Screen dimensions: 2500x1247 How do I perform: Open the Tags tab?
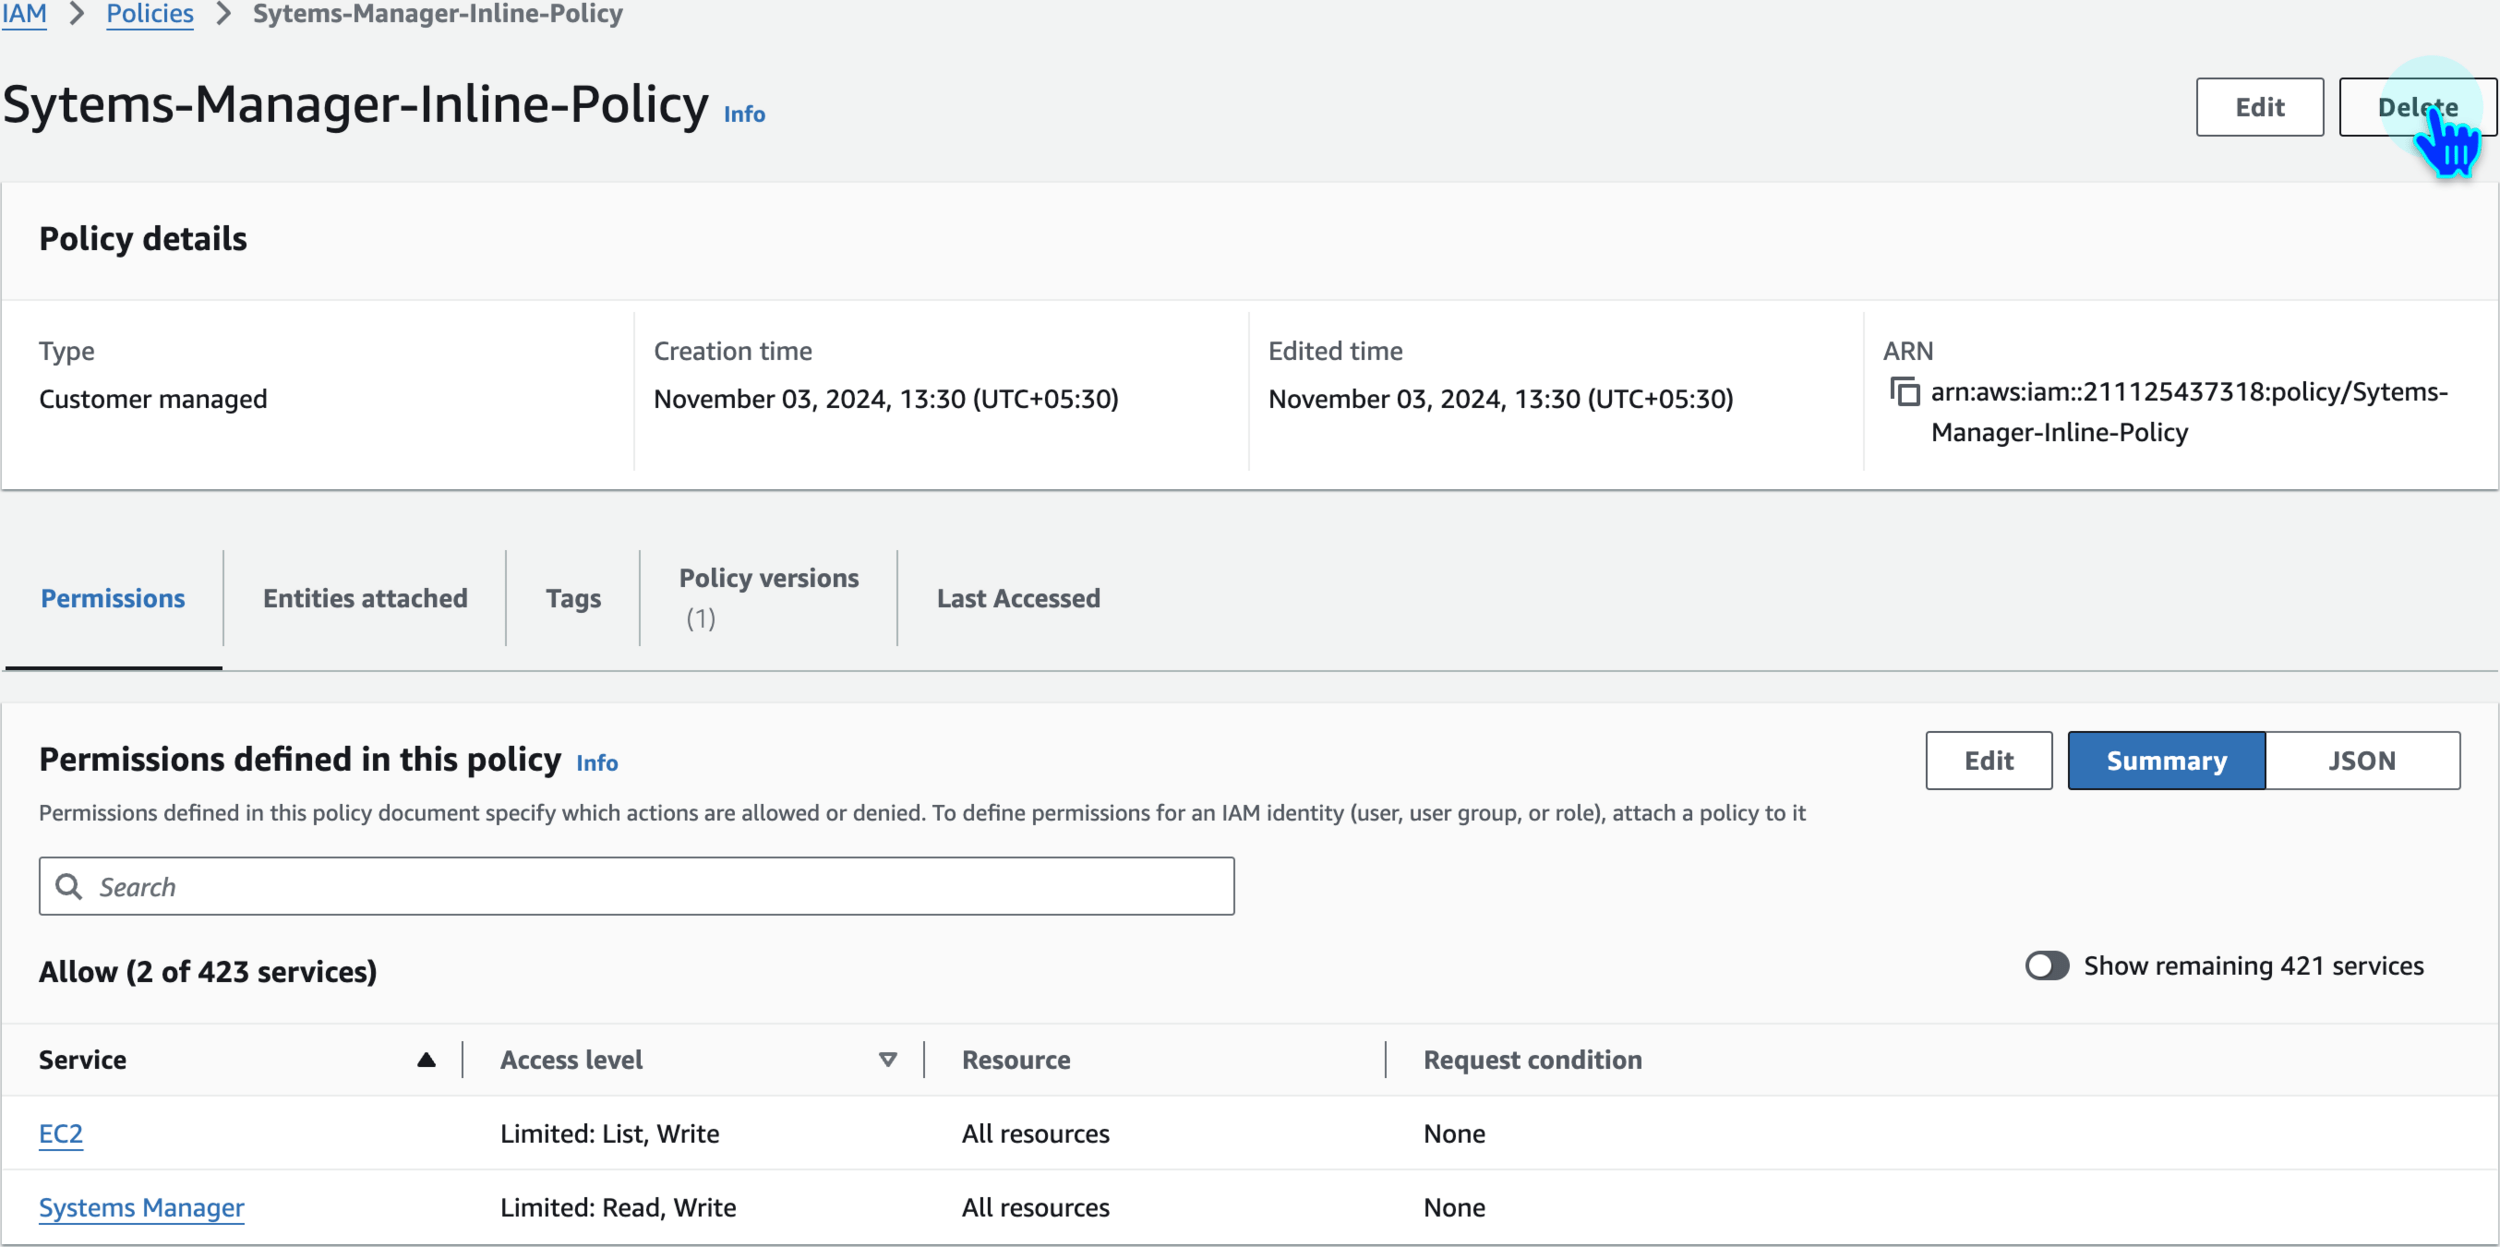tap(573, 598)
